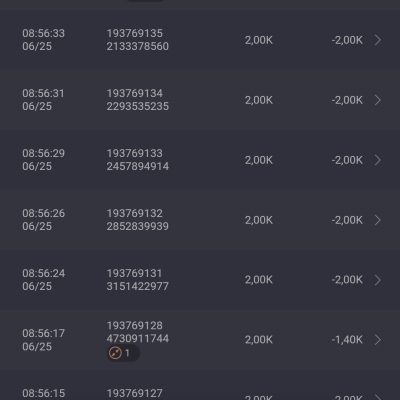Expand details chevron for 08:56:33 entry

378,40
